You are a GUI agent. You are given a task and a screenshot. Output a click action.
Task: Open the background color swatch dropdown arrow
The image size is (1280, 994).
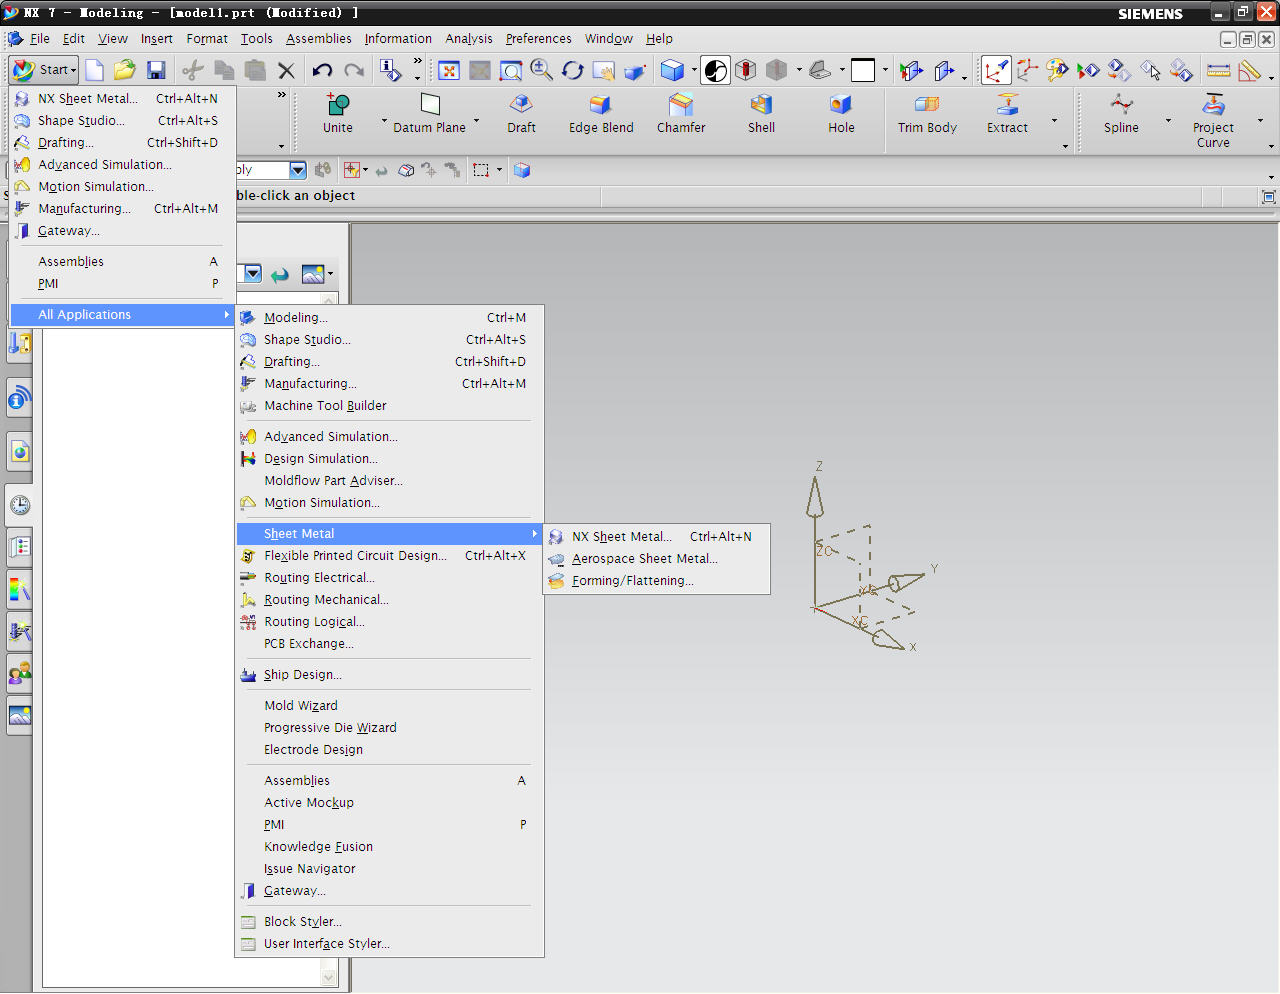tap(885, 70)
